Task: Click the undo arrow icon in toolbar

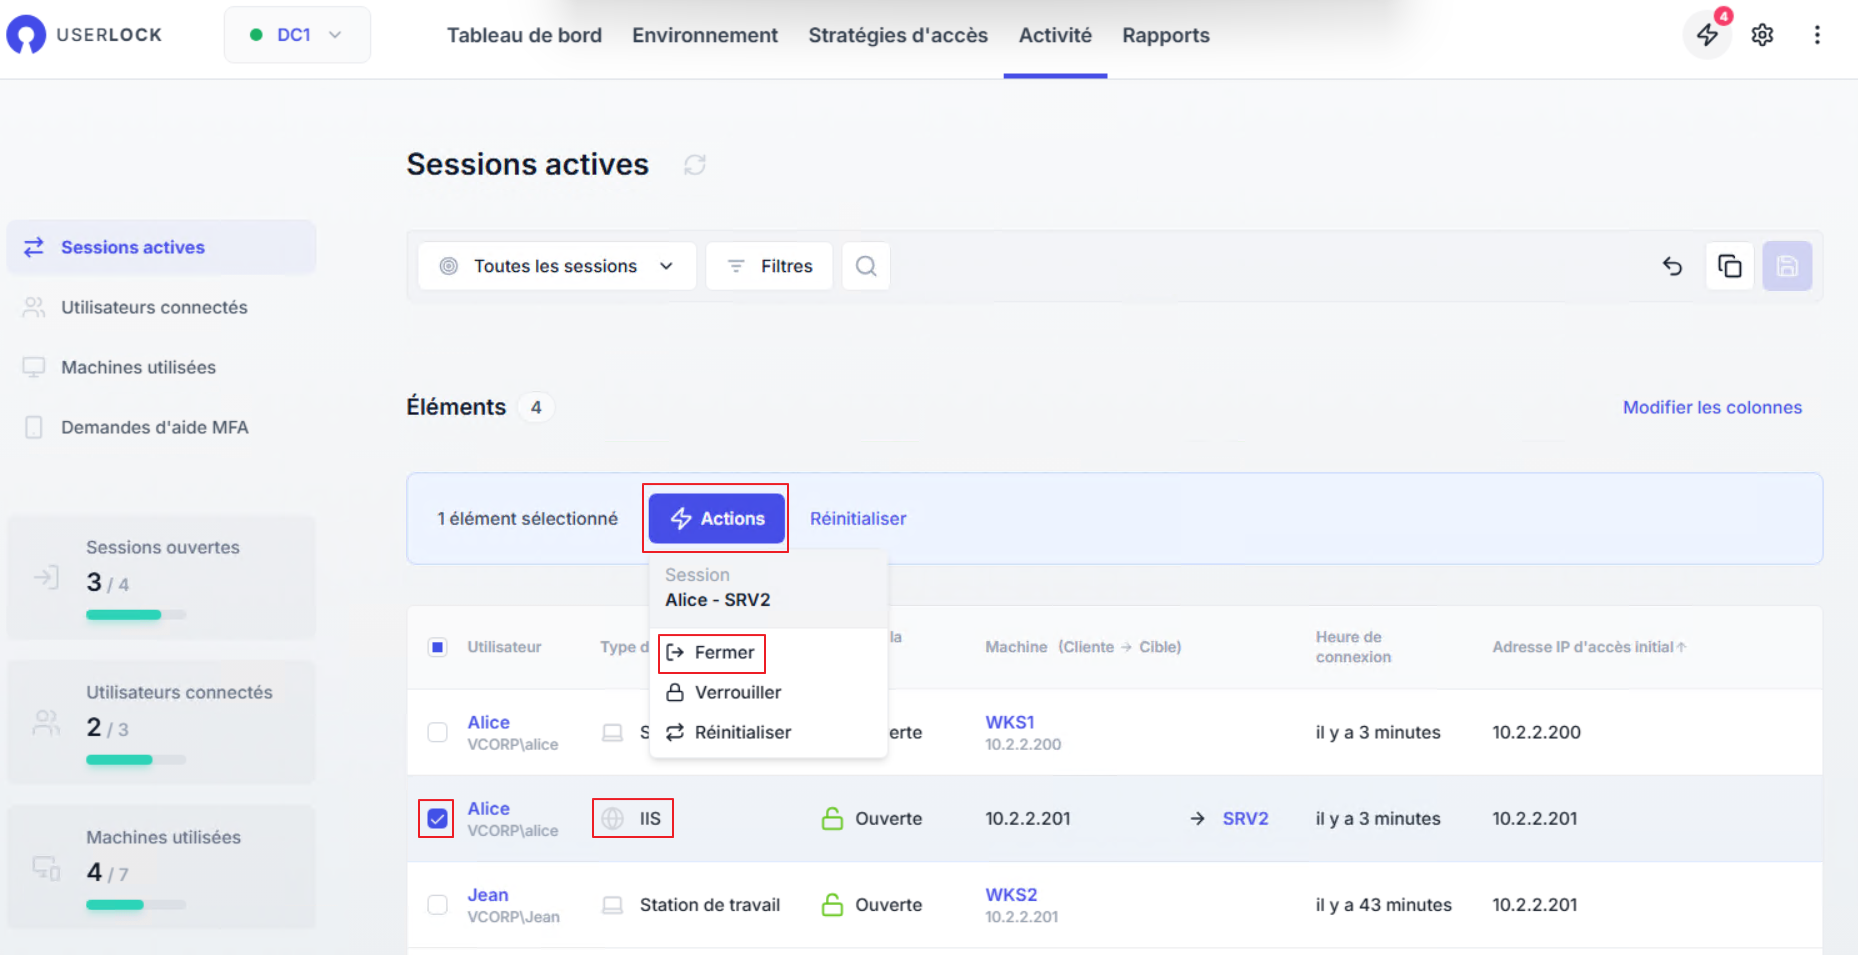Action: (1672, 266)
